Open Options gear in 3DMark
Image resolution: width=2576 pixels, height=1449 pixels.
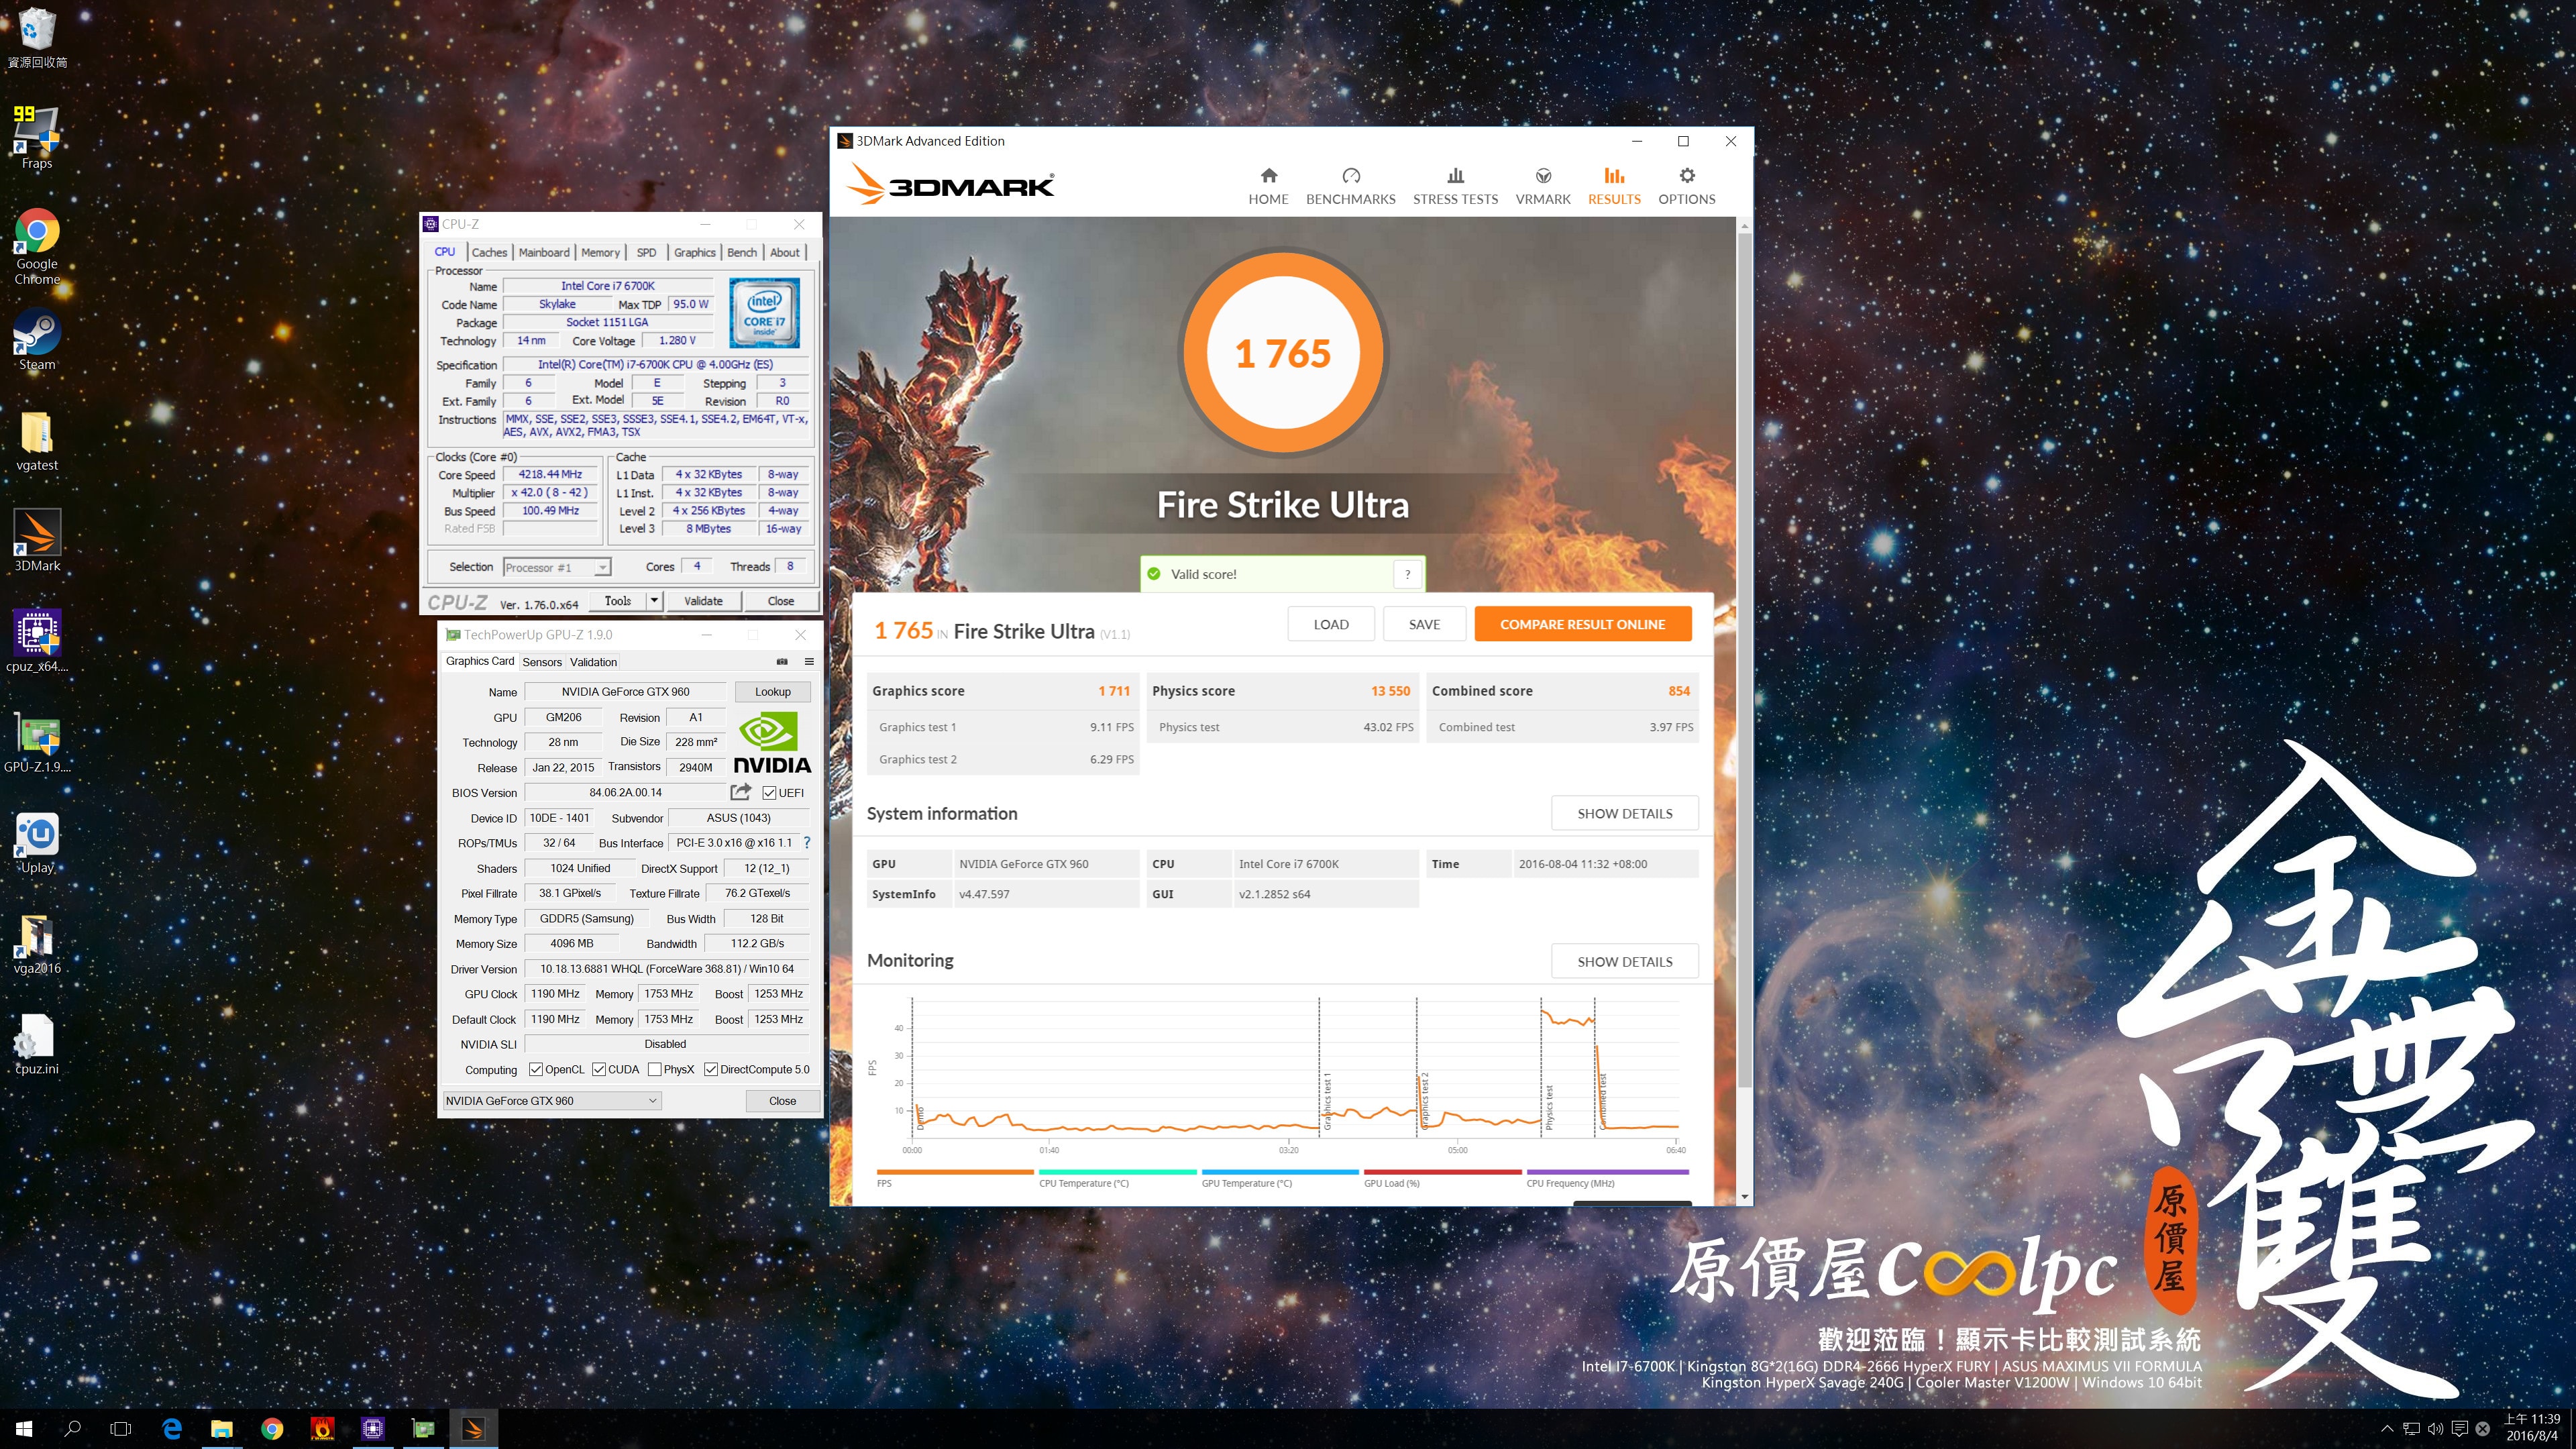(x=1686, y=186)
